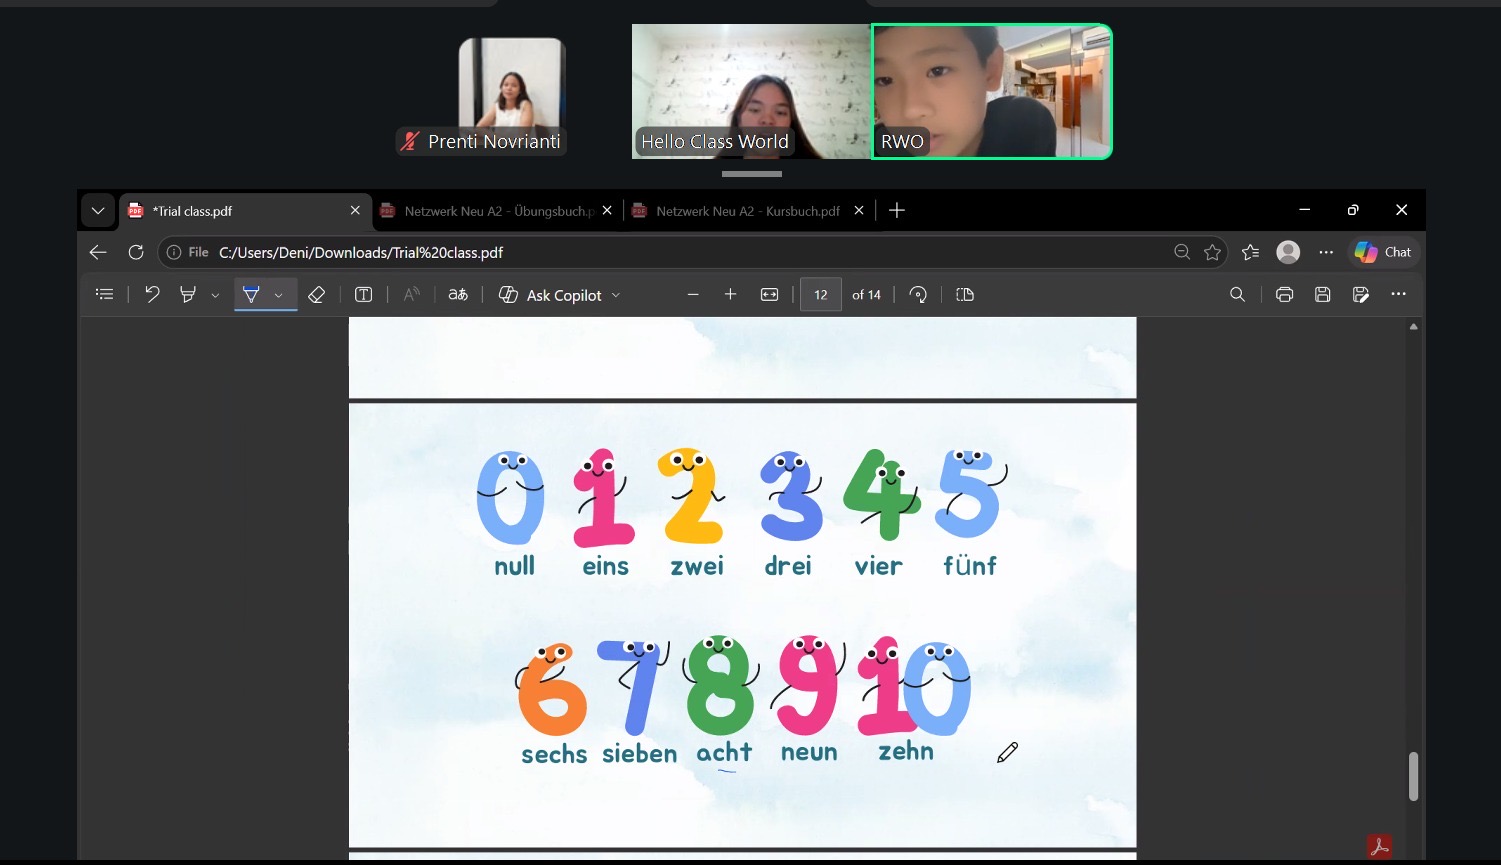The width and height of the screenshot is (1501, 865).
Task: Click the Ask Copilot button
Action: click(x=551, y=295)
